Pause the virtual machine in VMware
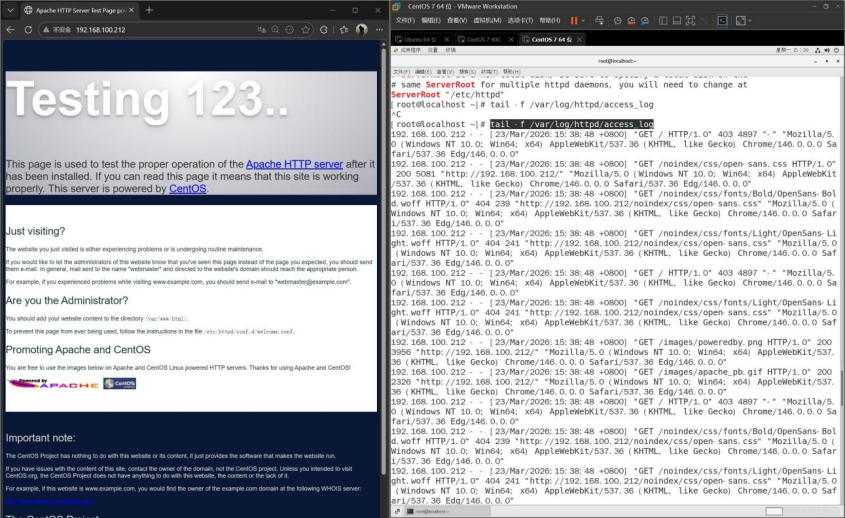The width and height of the screenshot is (845, 518). [x=574, y=20]
